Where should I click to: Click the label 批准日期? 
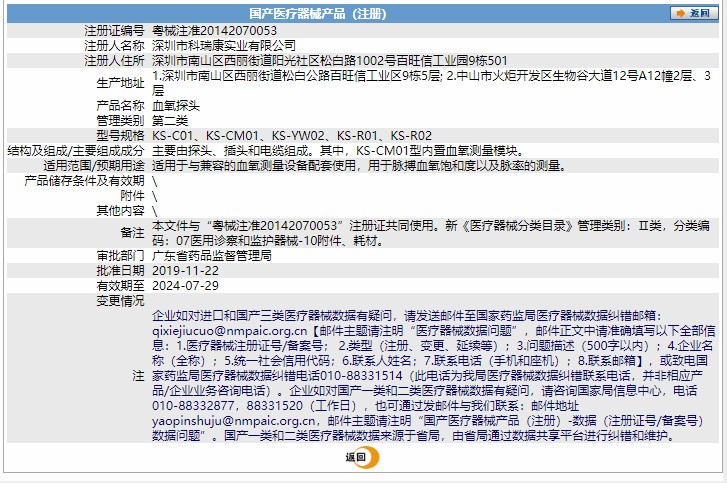coord(120,271)
